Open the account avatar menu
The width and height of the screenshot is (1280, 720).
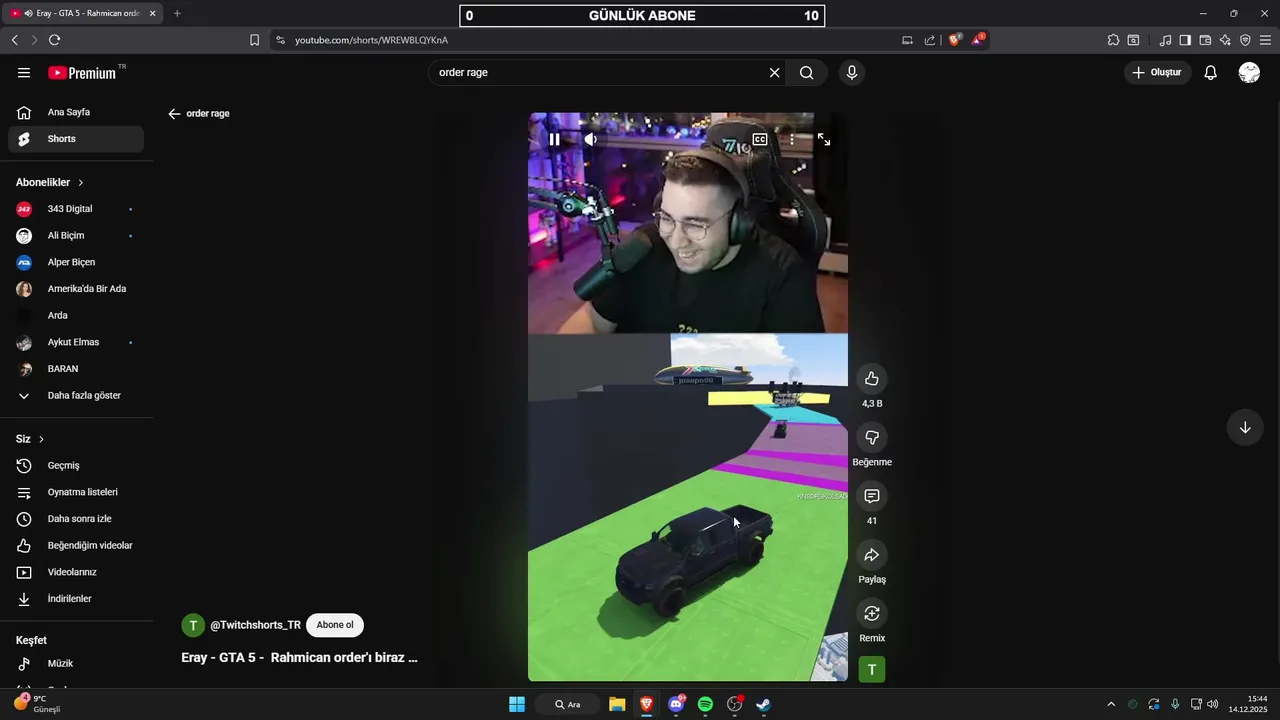(x=1249, y=73)
